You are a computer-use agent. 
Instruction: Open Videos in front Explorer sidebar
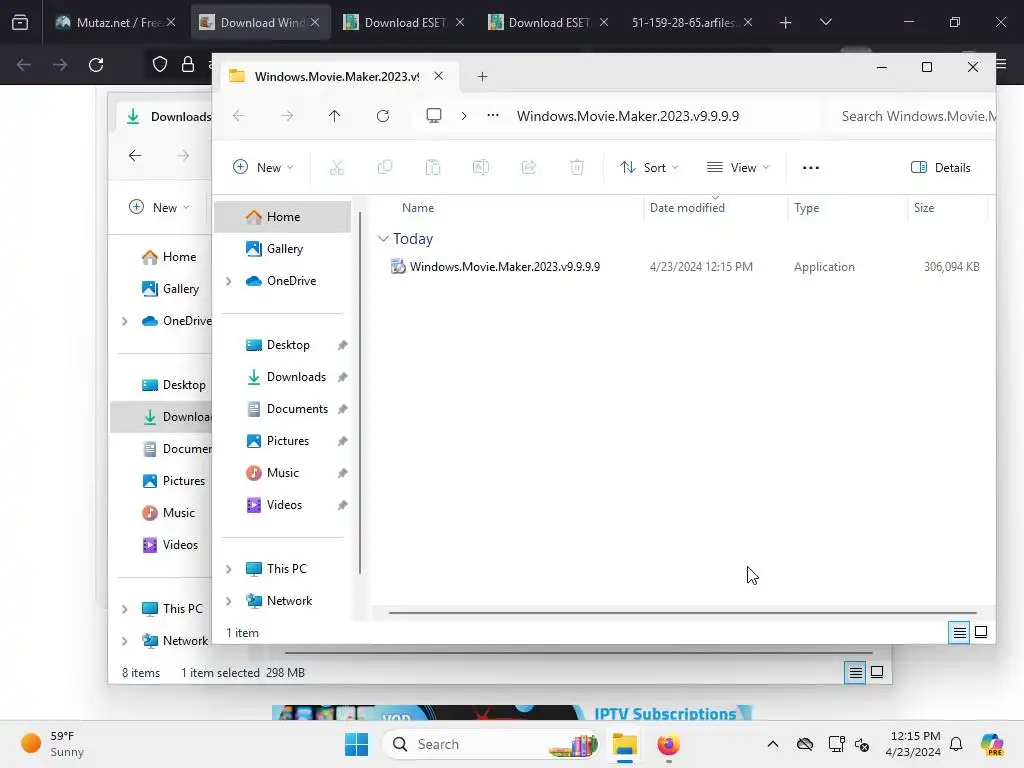point(283,505)
